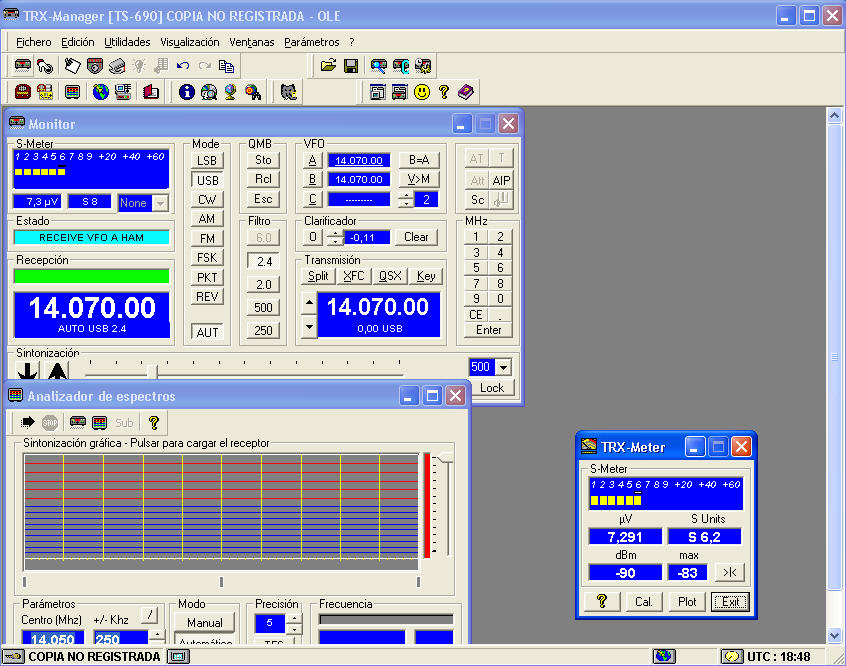Click the floppy disk save icon
Image resolution: width=846 pixels, height=666 pixels.
351,66
